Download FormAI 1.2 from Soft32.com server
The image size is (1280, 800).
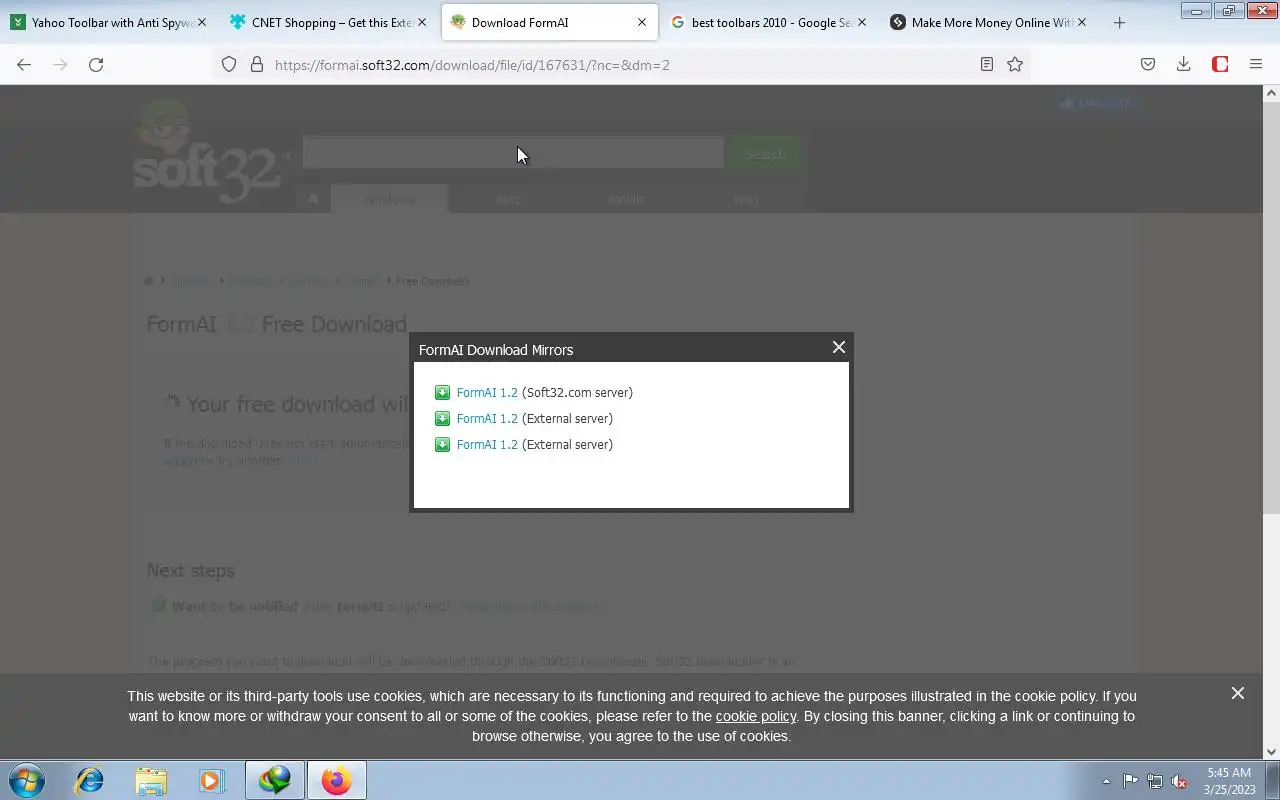[487, 393]
